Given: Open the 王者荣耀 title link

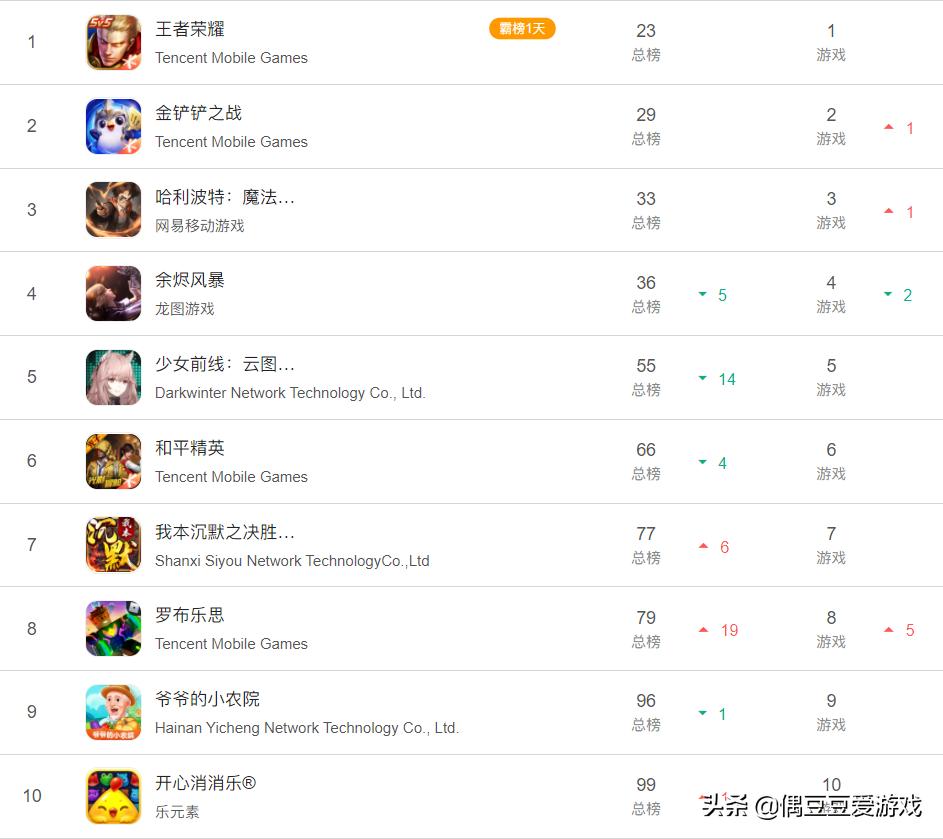Looking at the screenshot, I should tap(190, 29).
